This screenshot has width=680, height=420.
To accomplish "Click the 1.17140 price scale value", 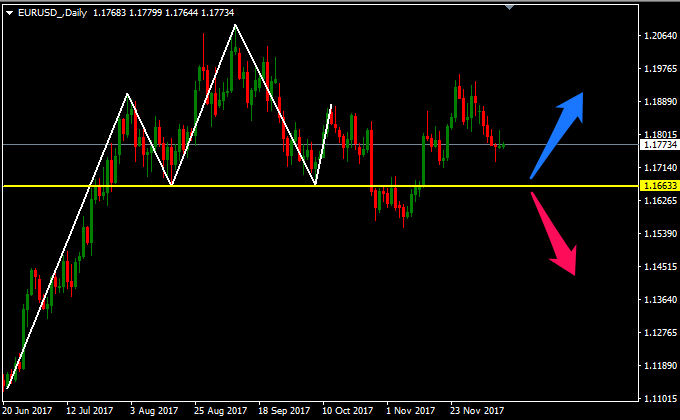I will (x=660, y=167).
